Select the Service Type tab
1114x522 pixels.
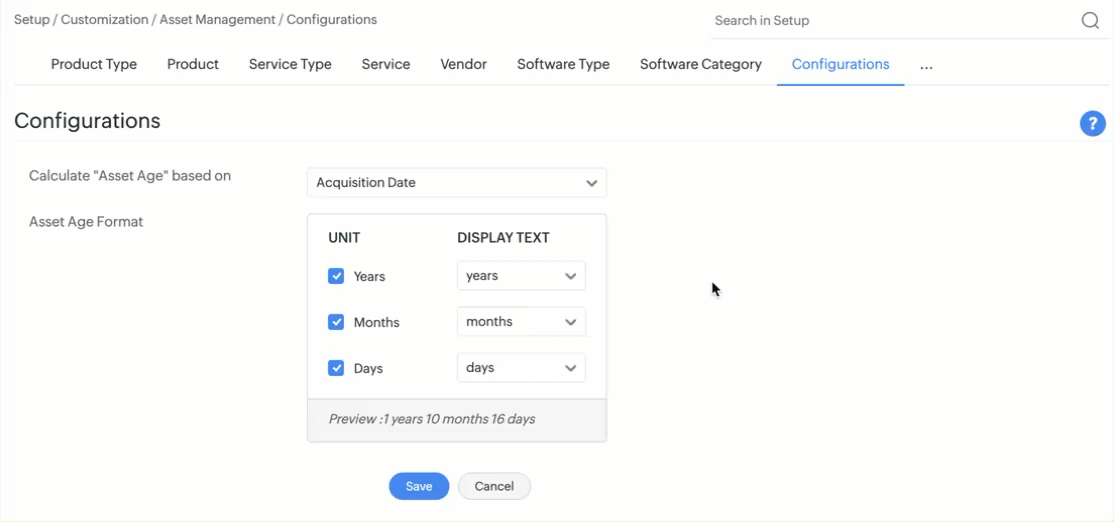[290, 64]
